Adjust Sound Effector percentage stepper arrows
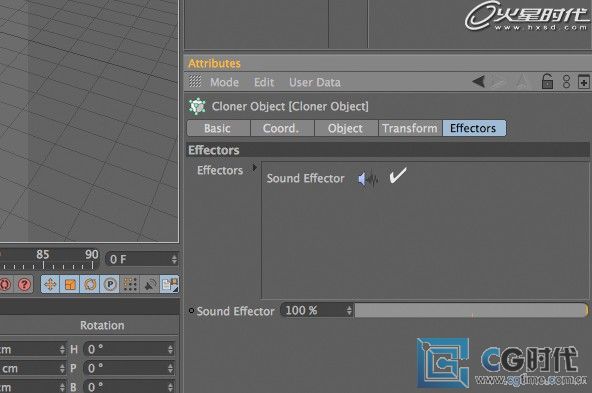The image size is (592, 393). point(350,311)
